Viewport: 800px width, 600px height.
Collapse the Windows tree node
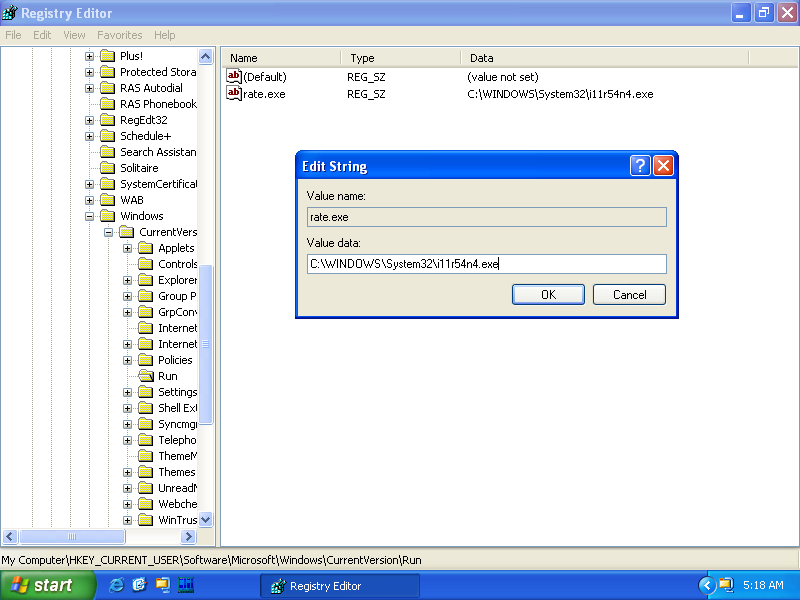coord(89,216)
